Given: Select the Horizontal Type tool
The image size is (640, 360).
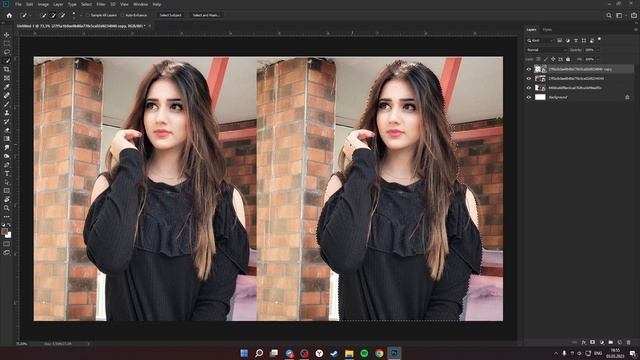Looking at the screenshot, I should tap(7, 173).
